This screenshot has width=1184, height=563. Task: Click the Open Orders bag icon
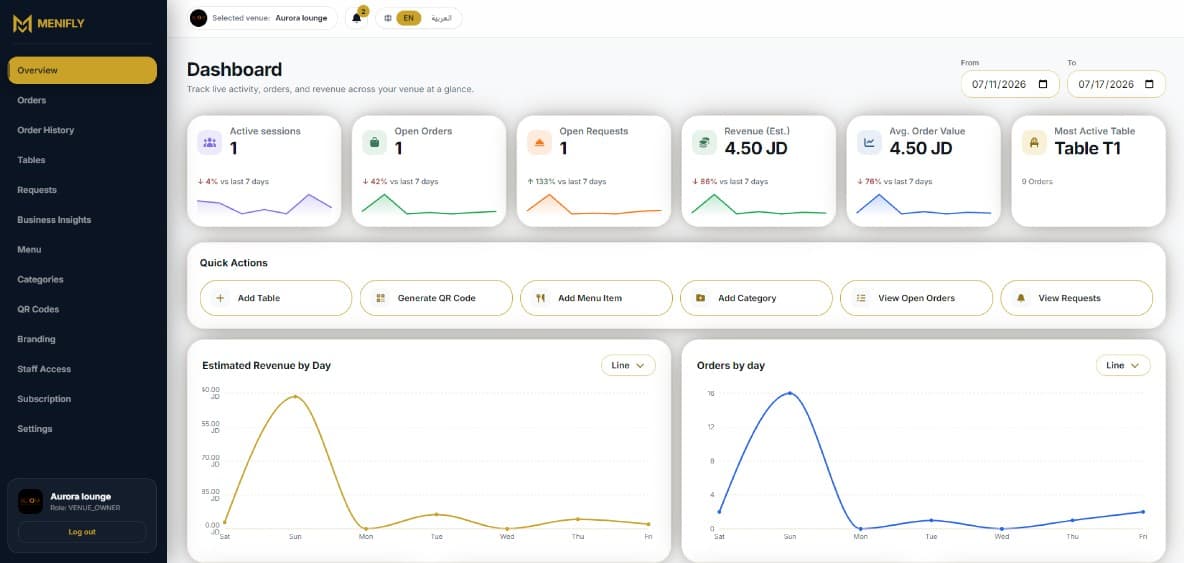pyautogui.click(x=374, y=142)
